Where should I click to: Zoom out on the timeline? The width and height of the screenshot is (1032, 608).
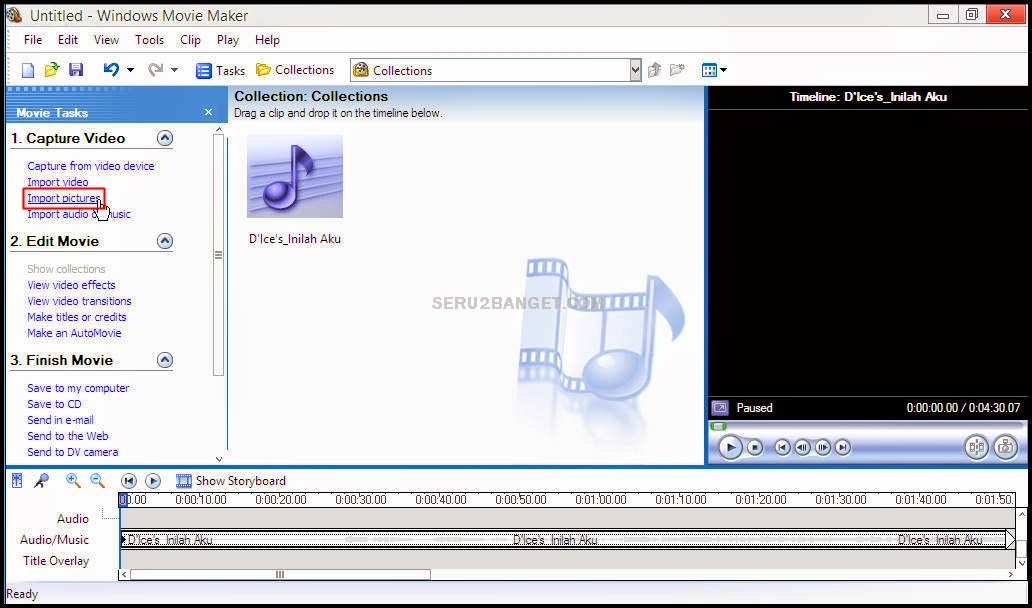tap(97, 481)
